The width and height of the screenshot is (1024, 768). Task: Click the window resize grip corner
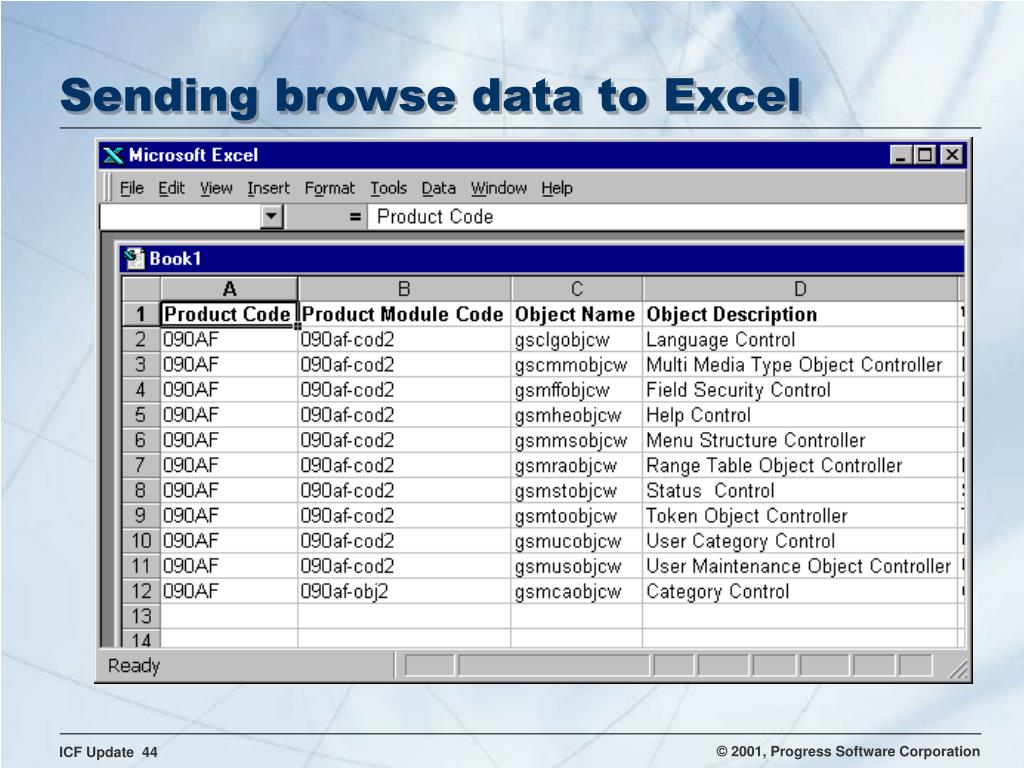tap(957, 669)
